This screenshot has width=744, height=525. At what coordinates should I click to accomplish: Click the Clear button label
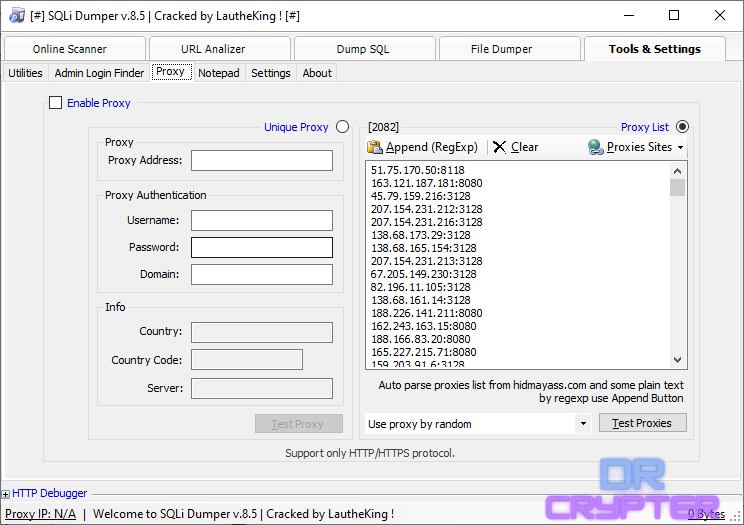[x=524, y=147]
